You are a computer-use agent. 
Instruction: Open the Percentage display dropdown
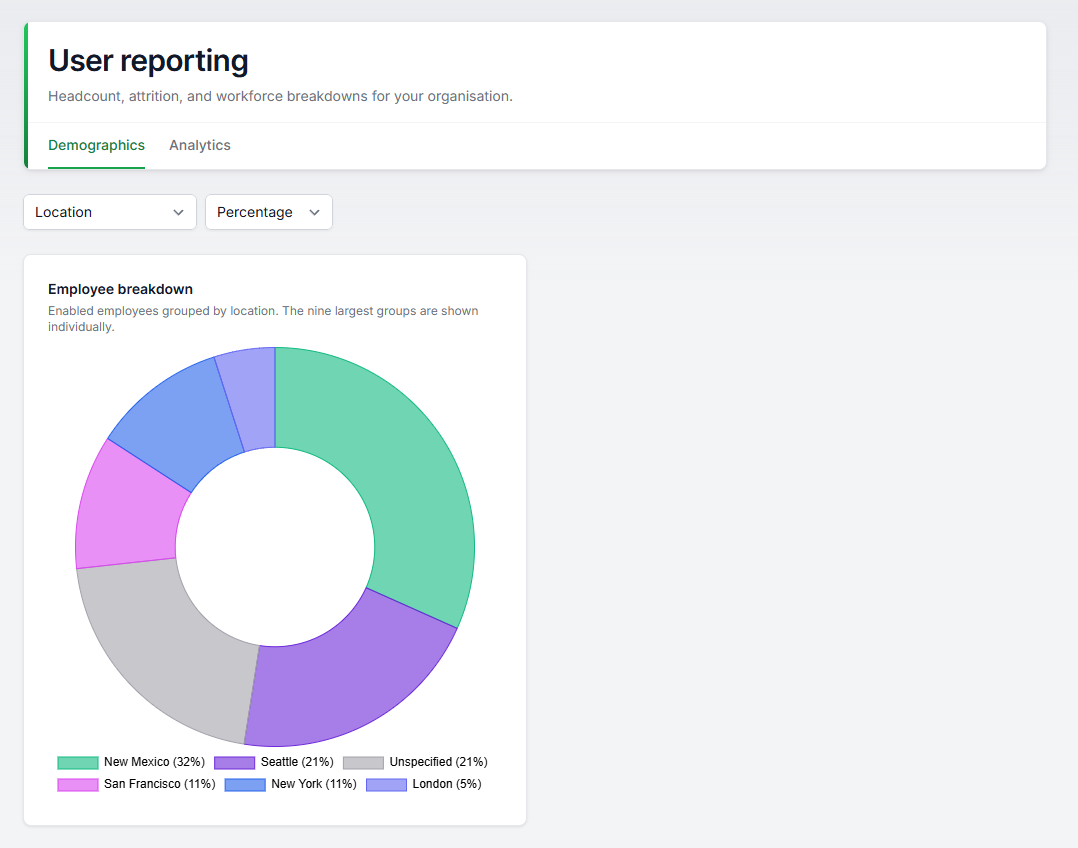(269, 212)
